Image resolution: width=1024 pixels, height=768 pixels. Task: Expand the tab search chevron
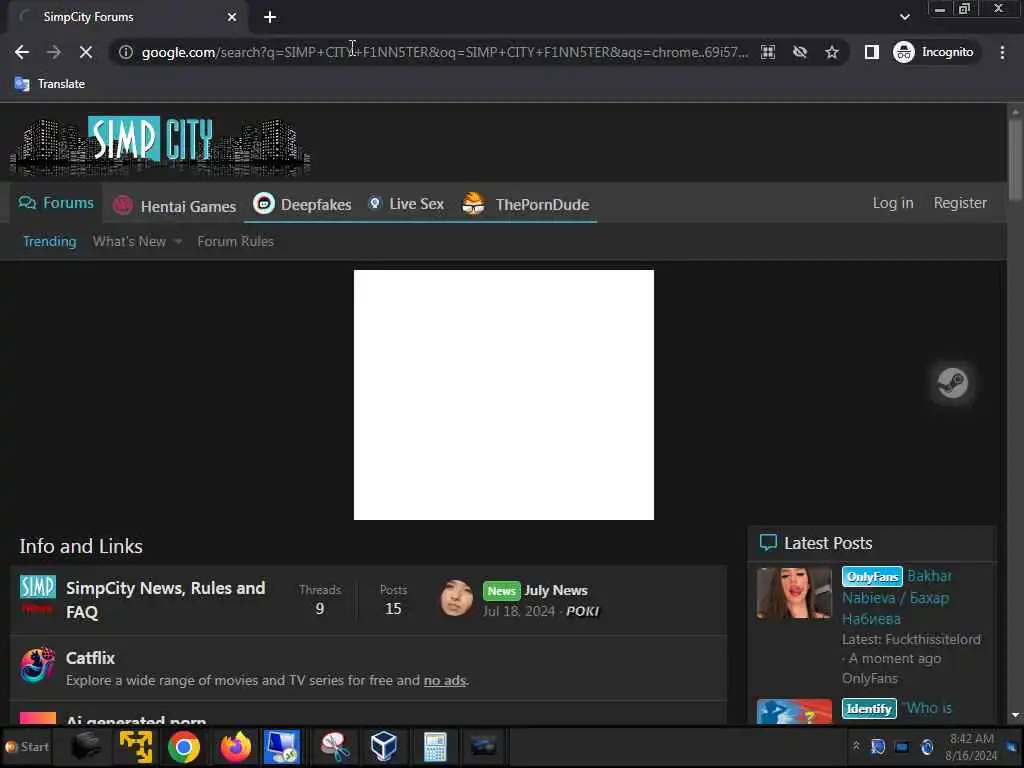(904, 17)
